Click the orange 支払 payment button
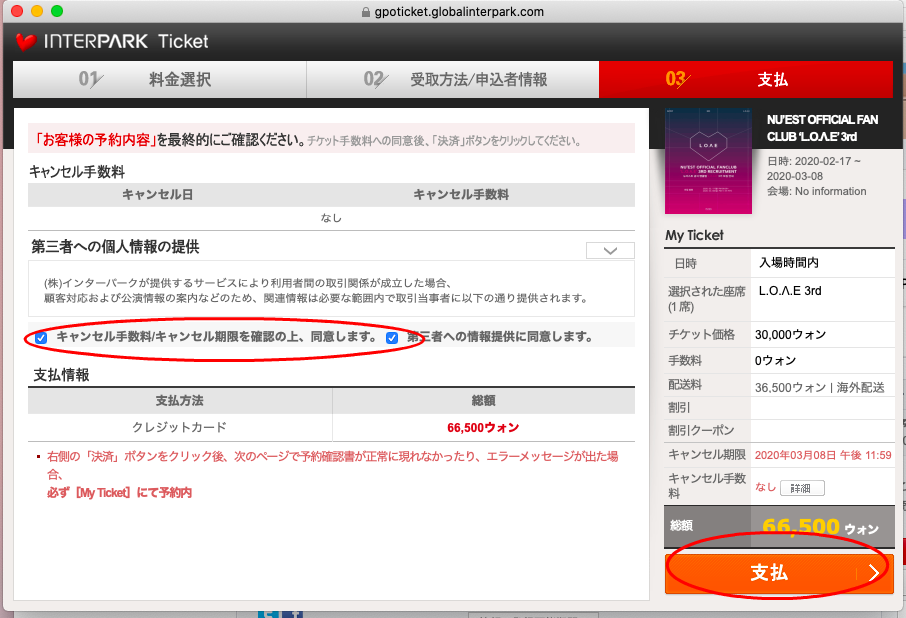This screenshot has height=618, width=906. click(x=779, y=574)
